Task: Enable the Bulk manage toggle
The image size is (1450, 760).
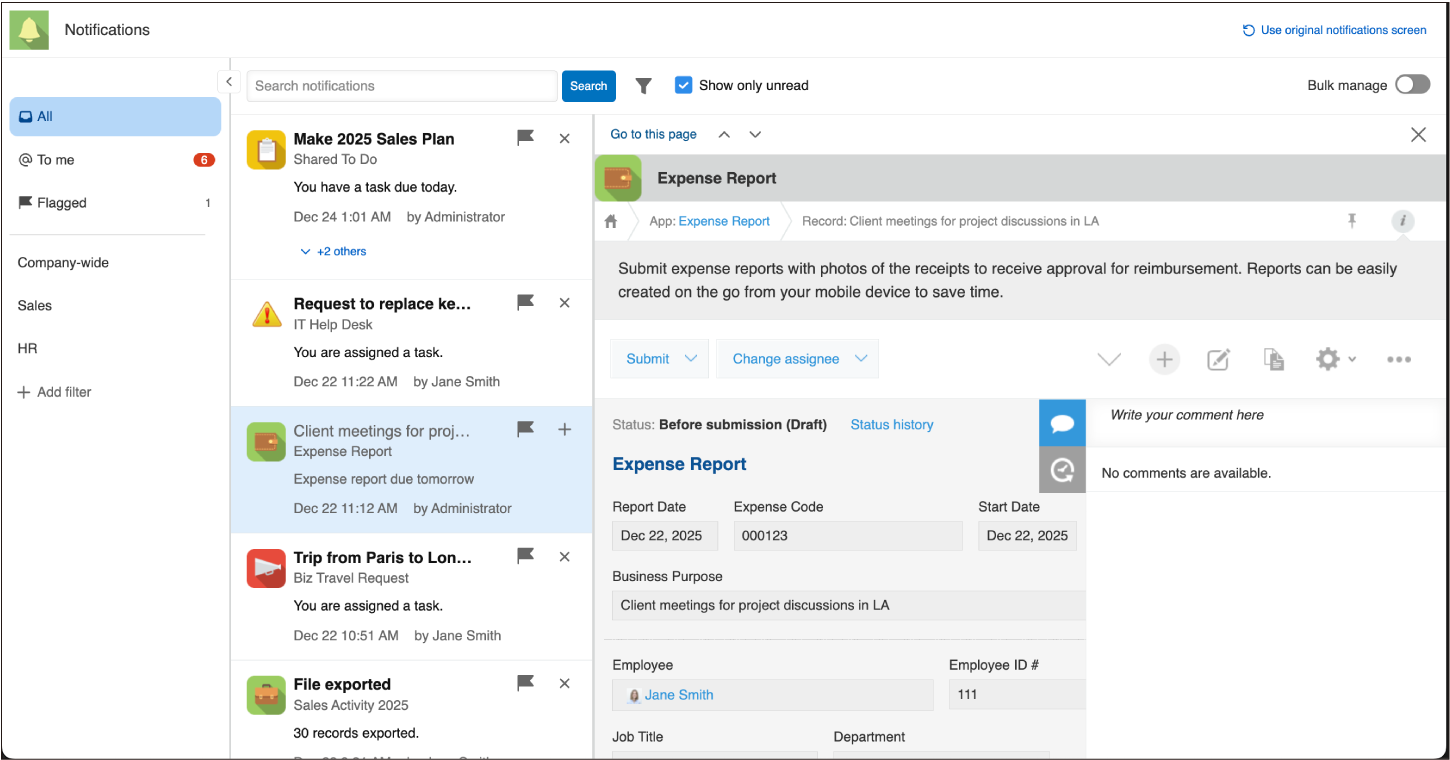Action: tap(1412, 85)
